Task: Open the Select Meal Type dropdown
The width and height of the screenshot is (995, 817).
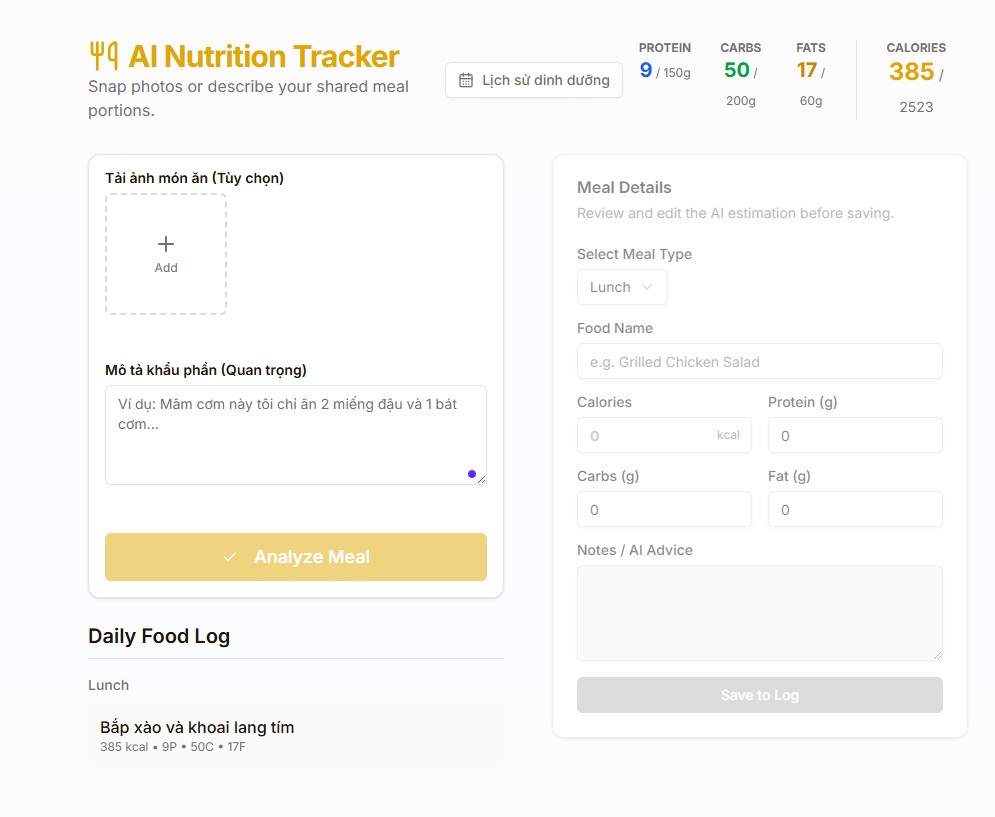Action: 621,287
